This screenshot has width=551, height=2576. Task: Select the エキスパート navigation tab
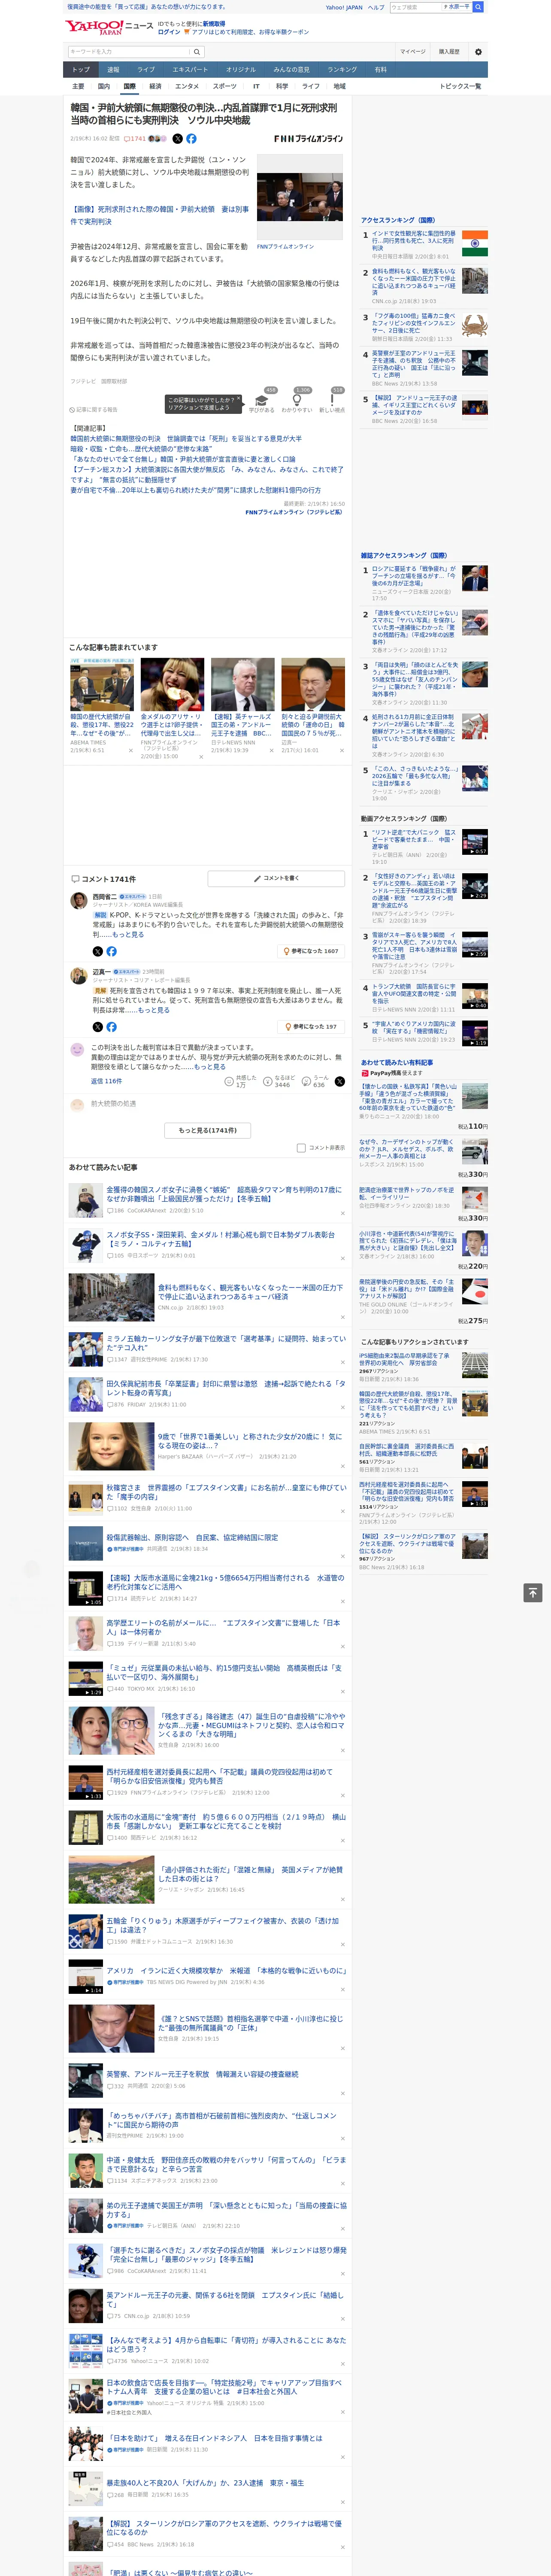click(190, 70)
